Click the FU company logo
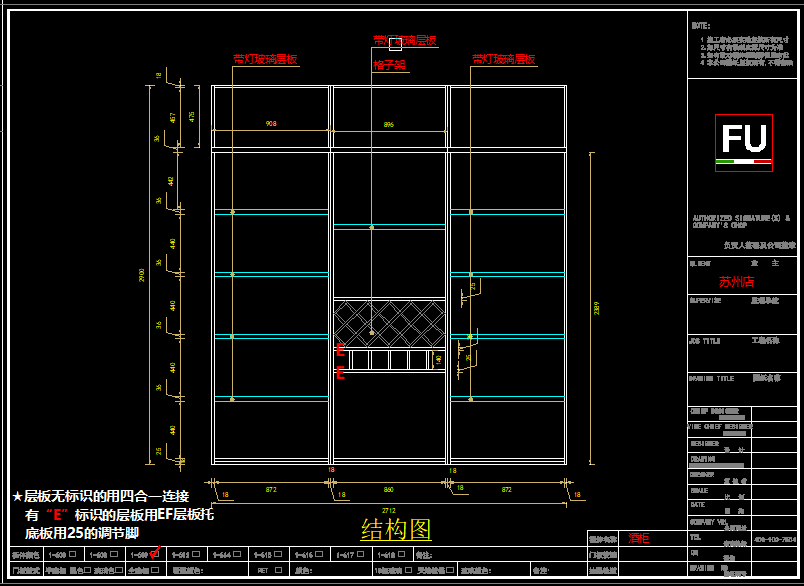Viewport: 804px width, 586px height. [x=744, y=143]
